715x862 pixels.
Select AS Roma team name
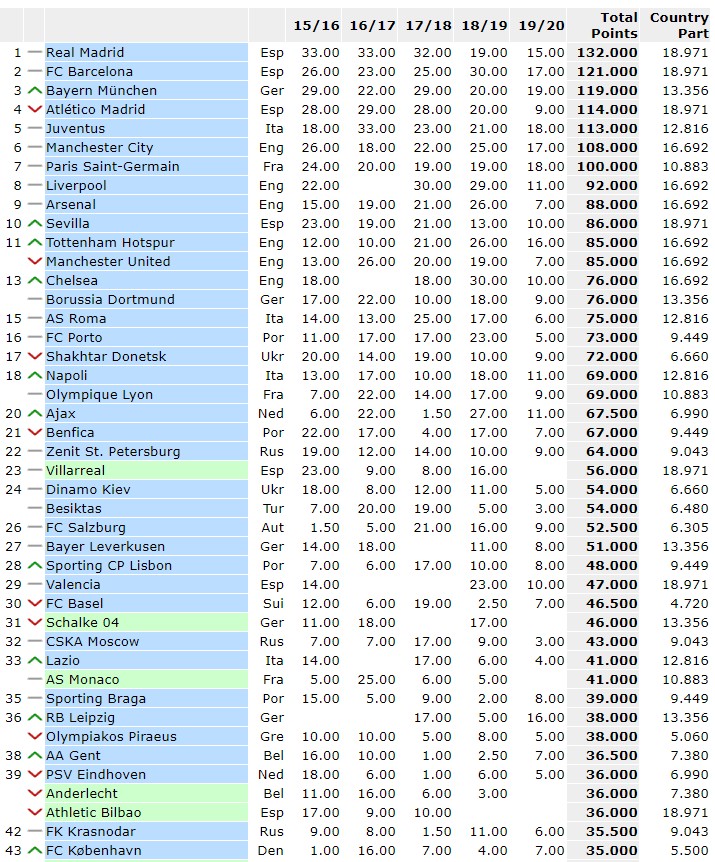pyautogui.click(x=76, y=319)
